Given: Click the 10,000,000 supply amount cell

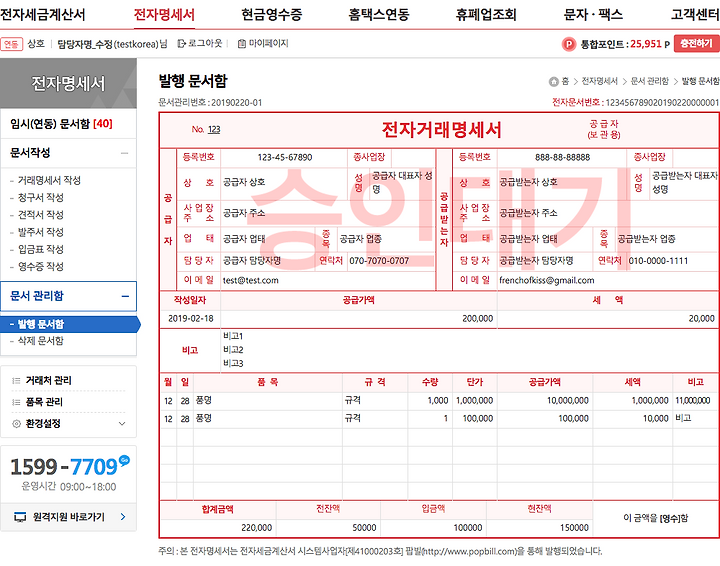Looking at the screenshot, I should pyautogui.click(x=568, y=401).
